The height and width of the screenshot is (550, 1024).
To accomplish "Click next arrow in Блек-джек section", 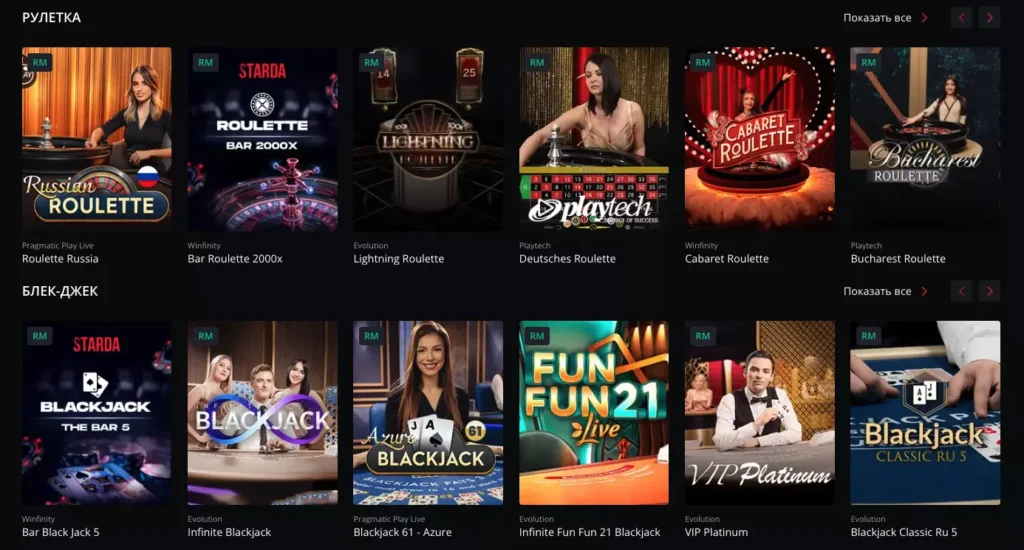I will click(989, 291).
